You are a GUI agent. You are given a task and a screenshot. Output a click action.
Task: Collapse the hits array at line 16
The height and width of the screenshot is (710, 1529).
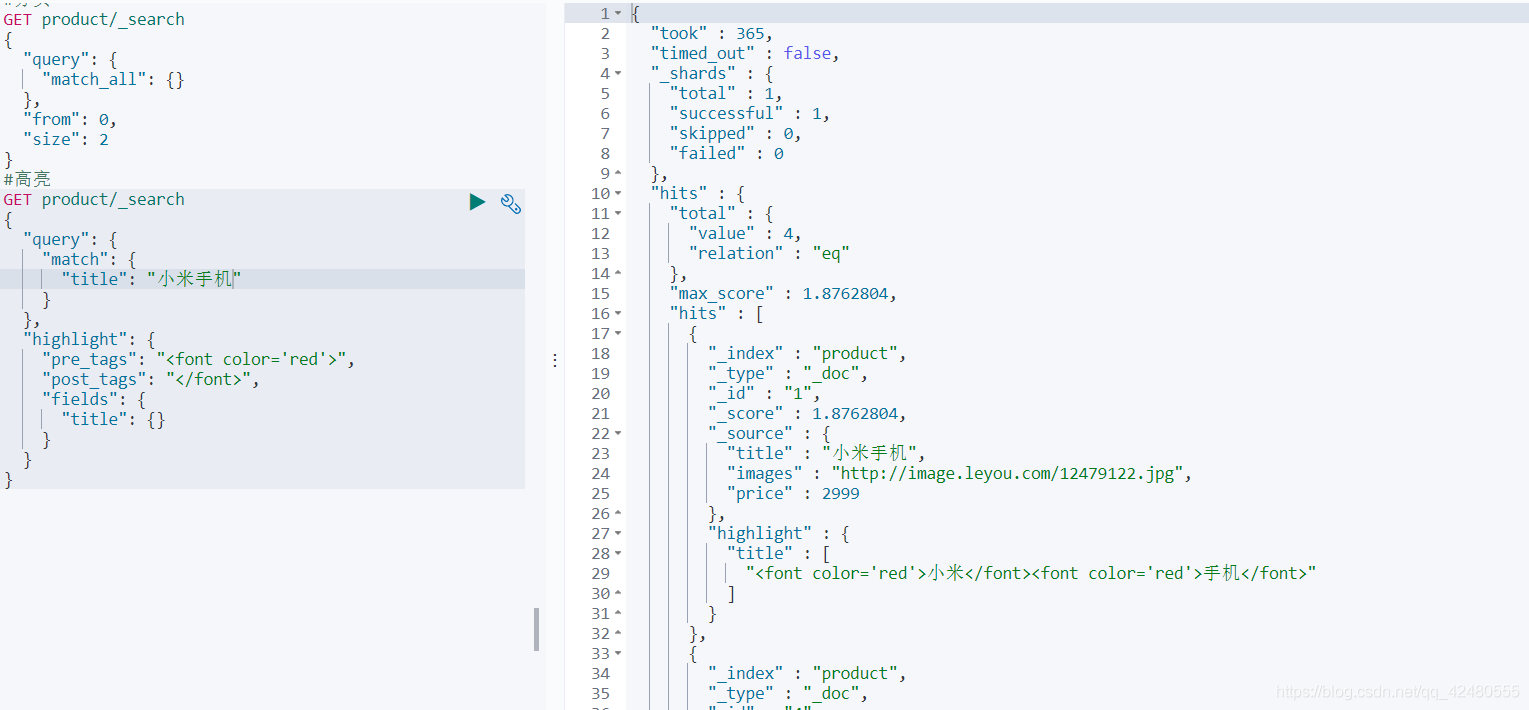[x=618, y=314]
